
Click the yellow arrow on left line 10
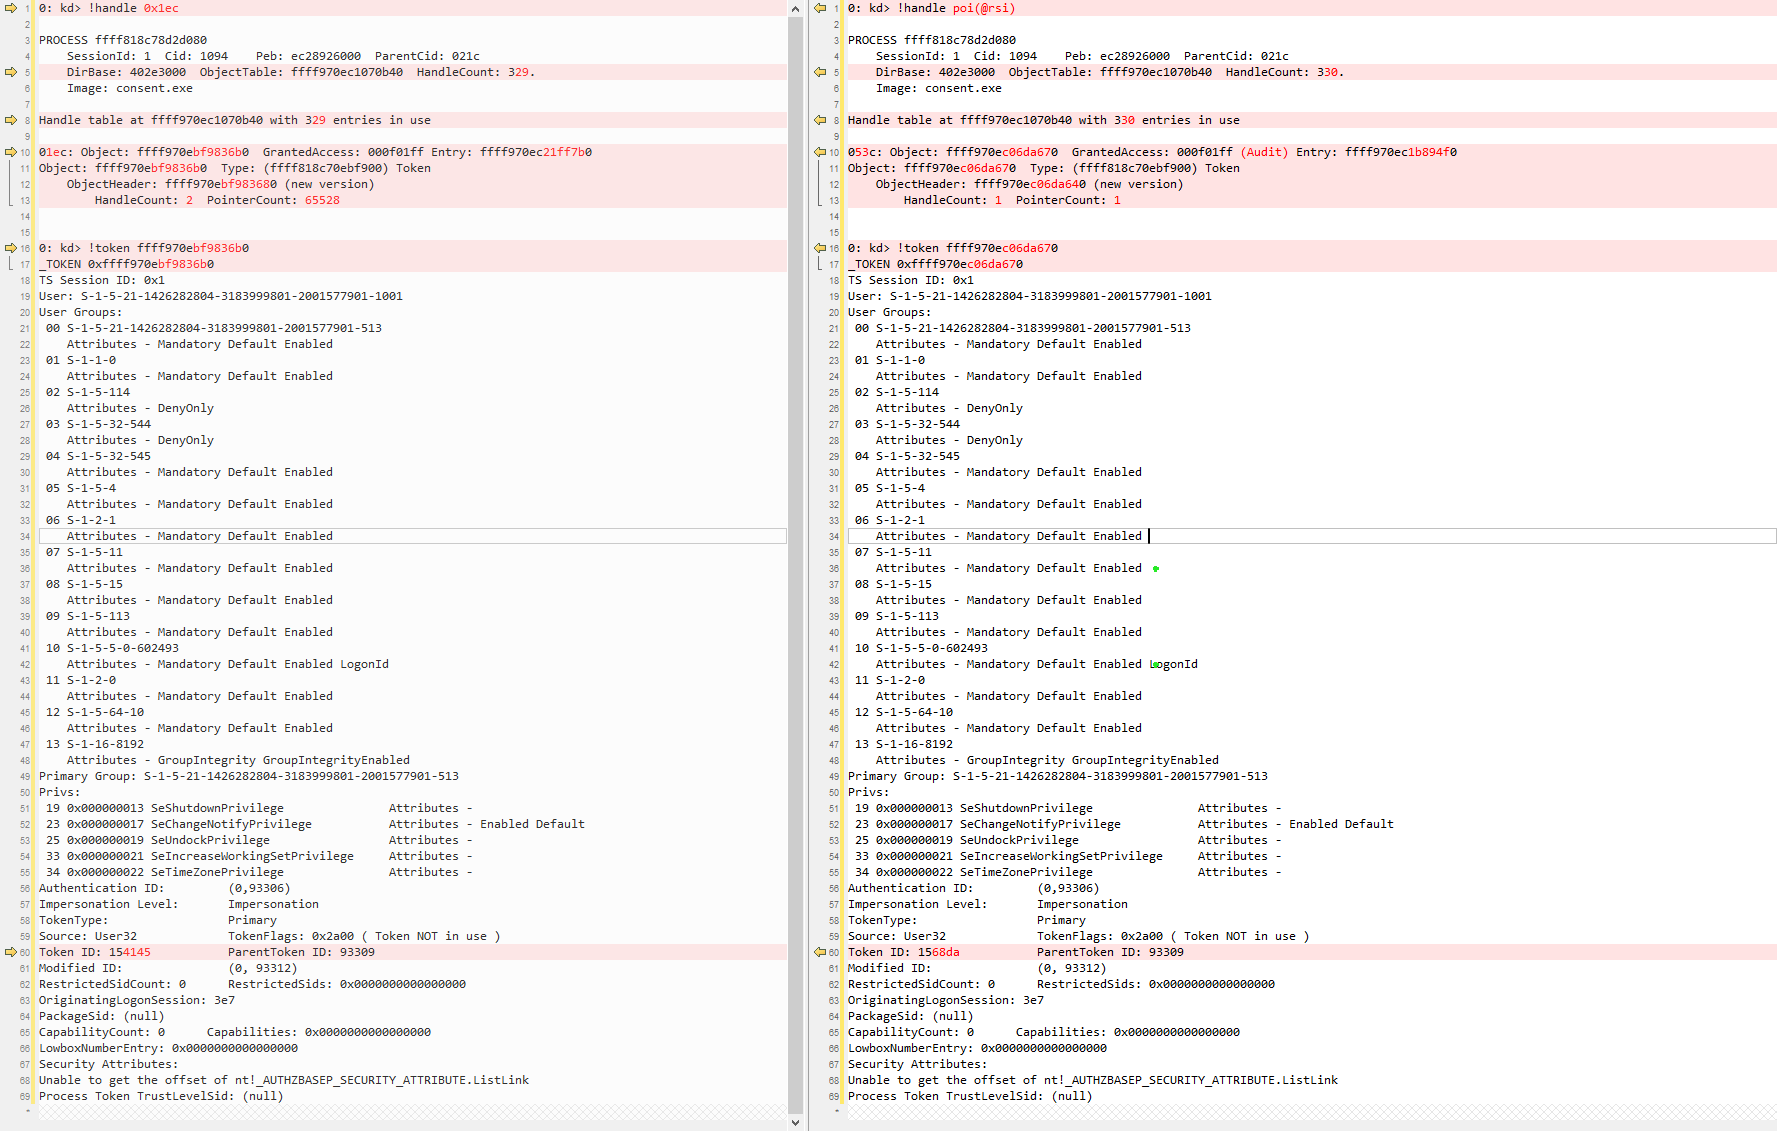click(11, 152)
